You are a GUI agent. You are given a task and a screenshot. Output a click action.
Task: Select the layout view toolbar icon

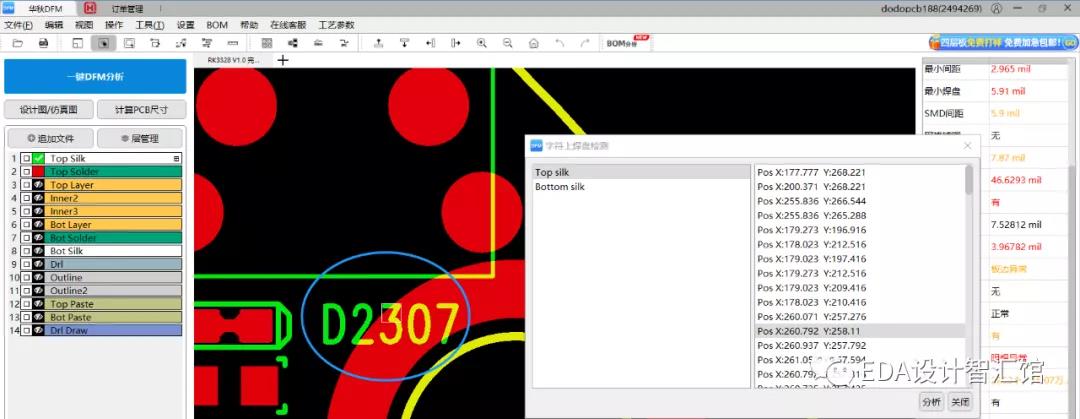coord(77,43)
